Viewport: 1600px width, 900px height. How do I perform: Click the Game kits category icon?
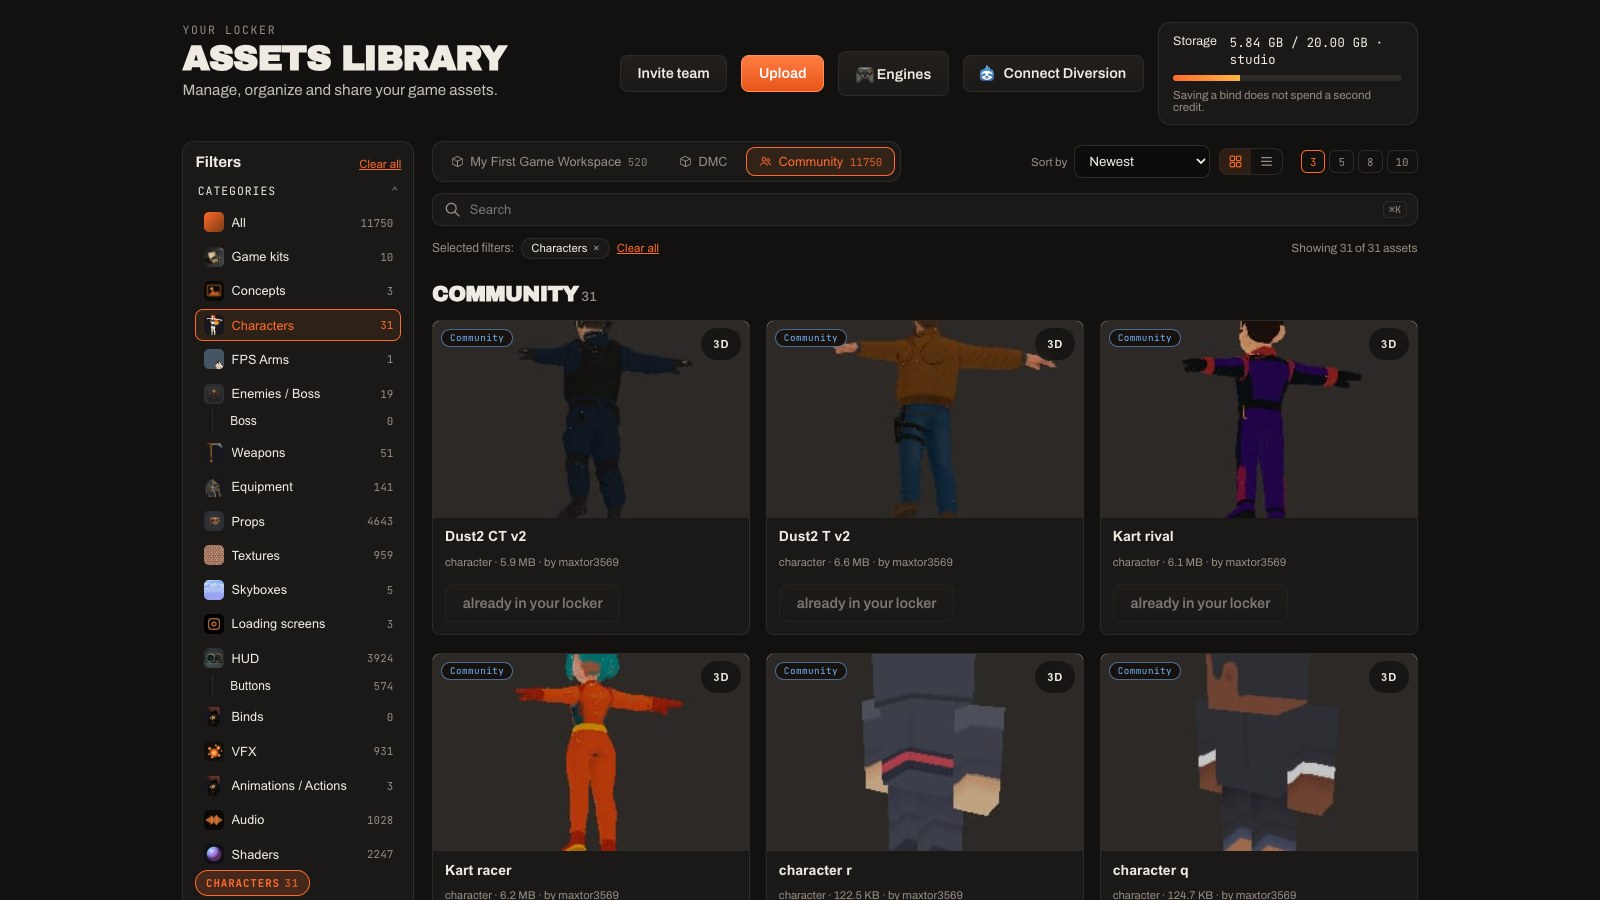[214, 257]
